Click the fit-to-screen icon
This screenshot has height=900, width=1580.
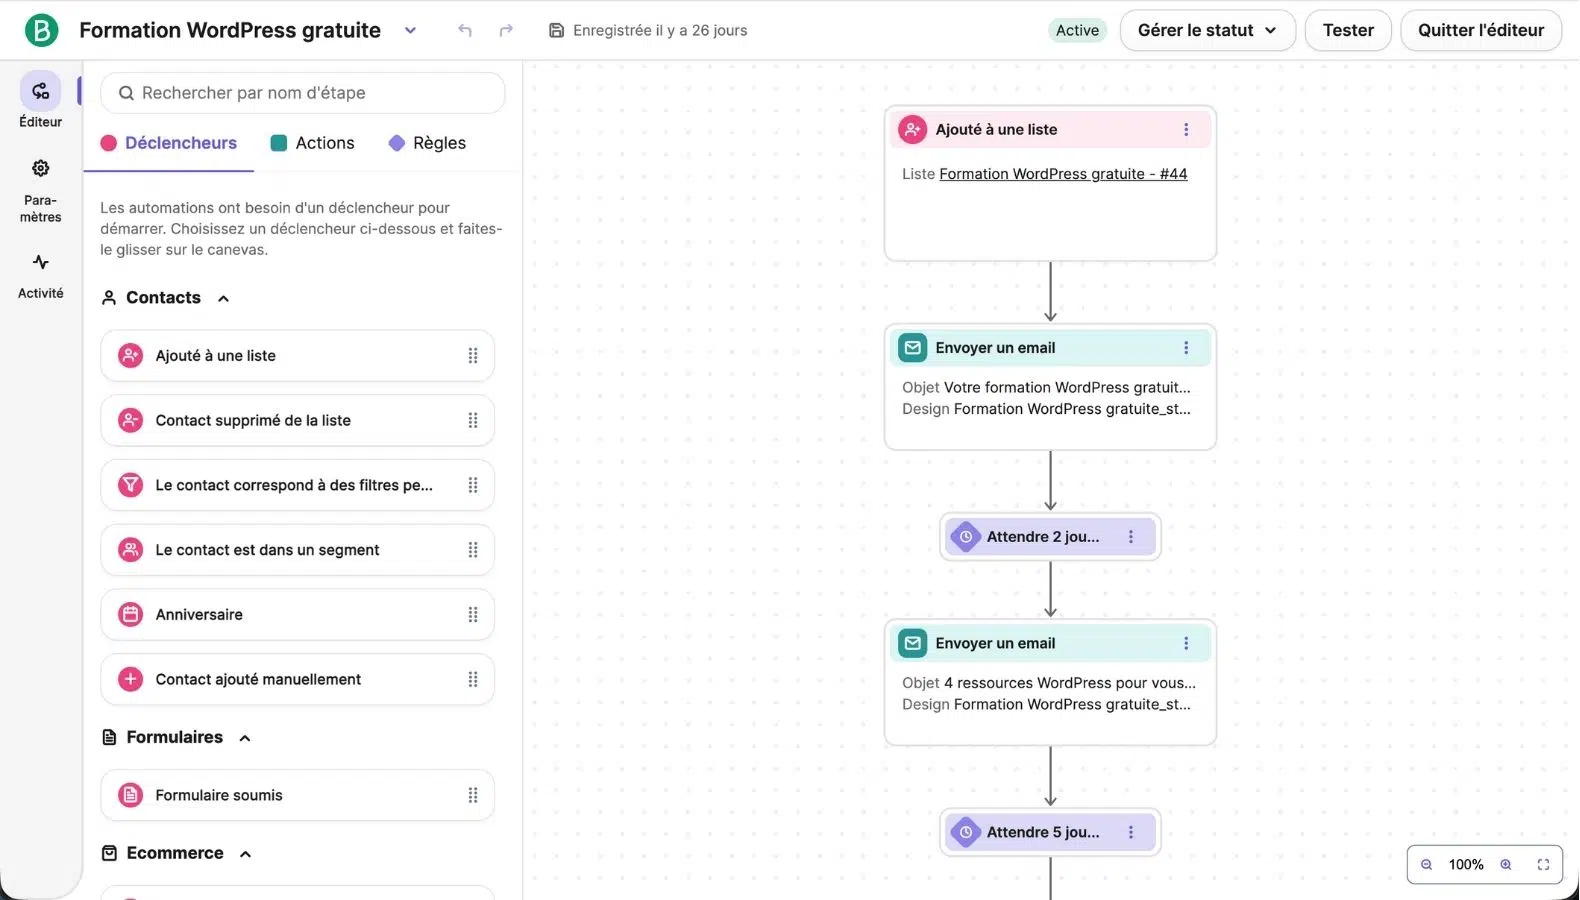click(1543, 865)
